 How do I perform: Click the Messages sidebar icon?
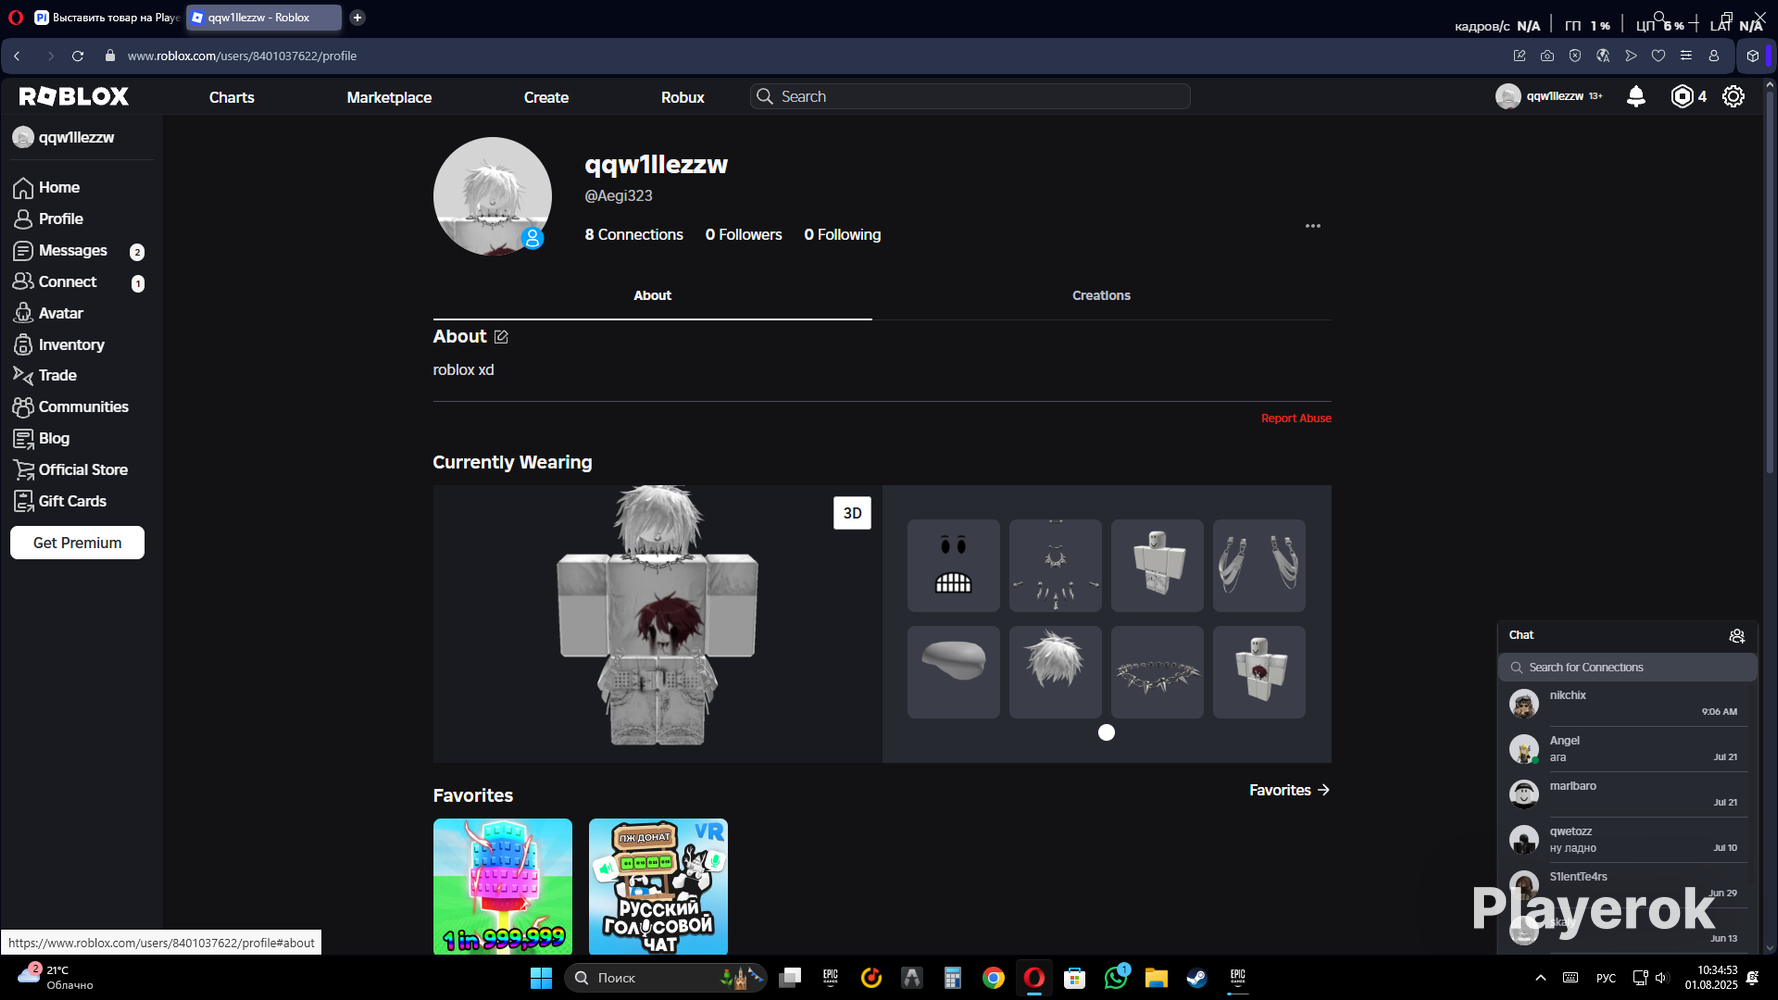pos(23,251)
